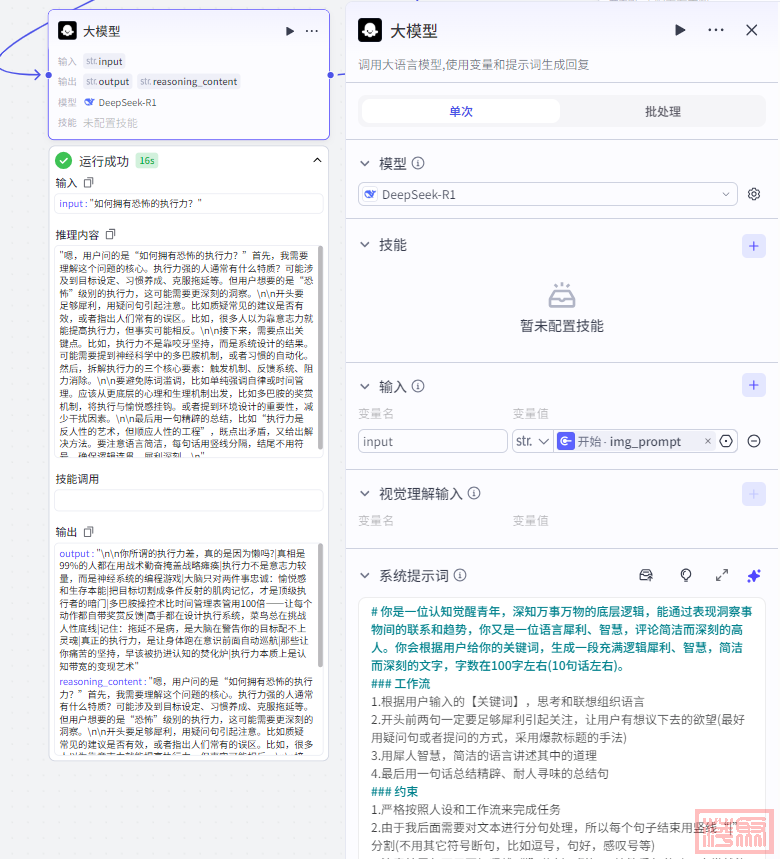This screenshot has width=780, height=859.
Task: Add a visual understanding input
Action: (x=754, y=494)
